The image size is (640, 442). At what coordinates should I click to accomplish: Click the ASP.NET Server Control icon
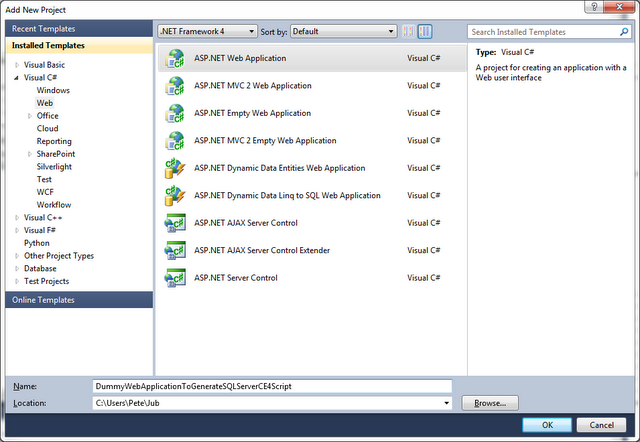[175, 278]
